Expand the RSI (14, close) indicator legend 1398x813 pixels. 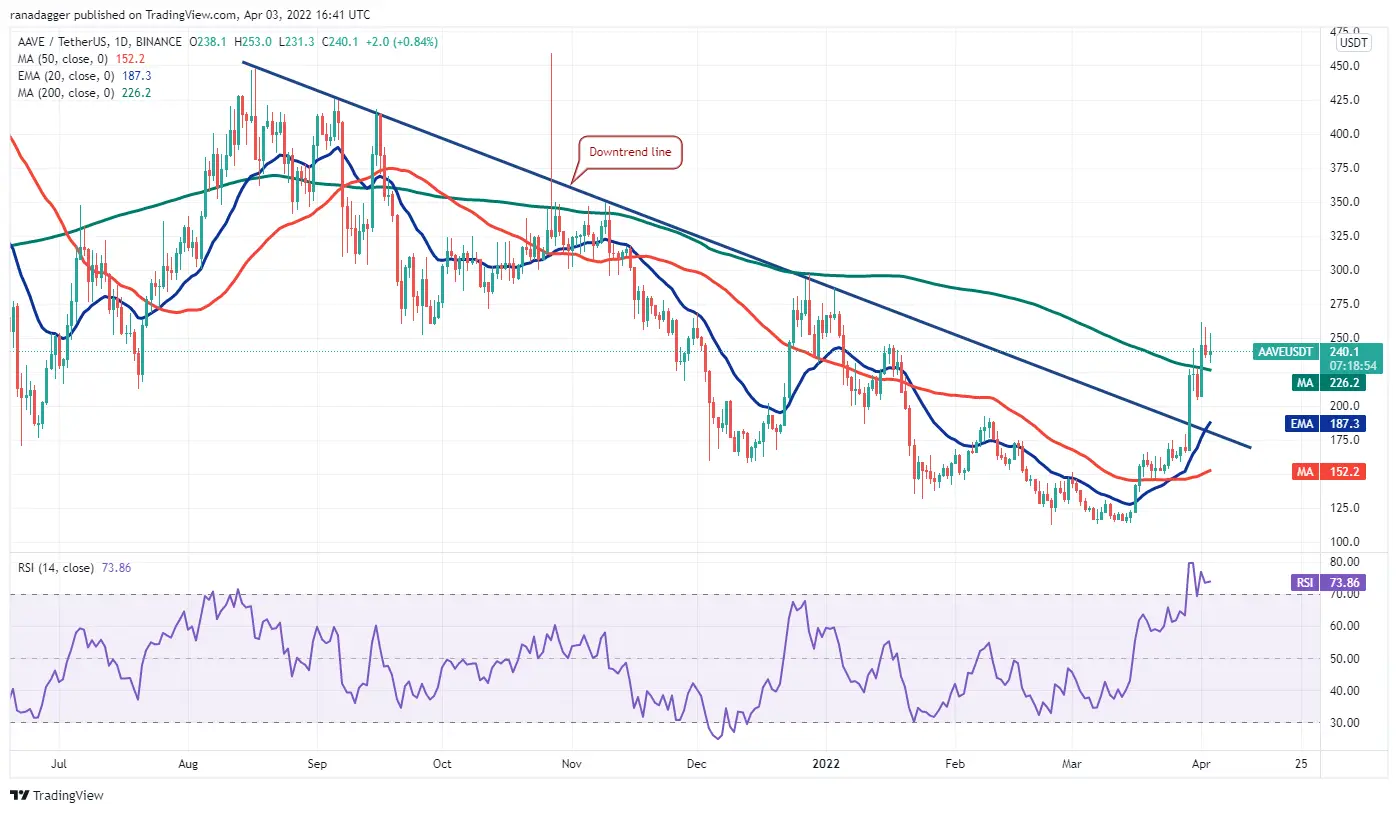point(56,568)
